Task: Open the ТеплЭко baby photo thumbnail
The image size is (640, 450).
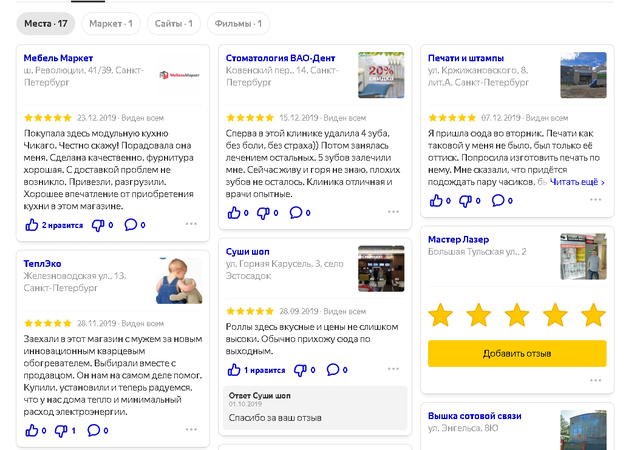Action: point(179,281)
